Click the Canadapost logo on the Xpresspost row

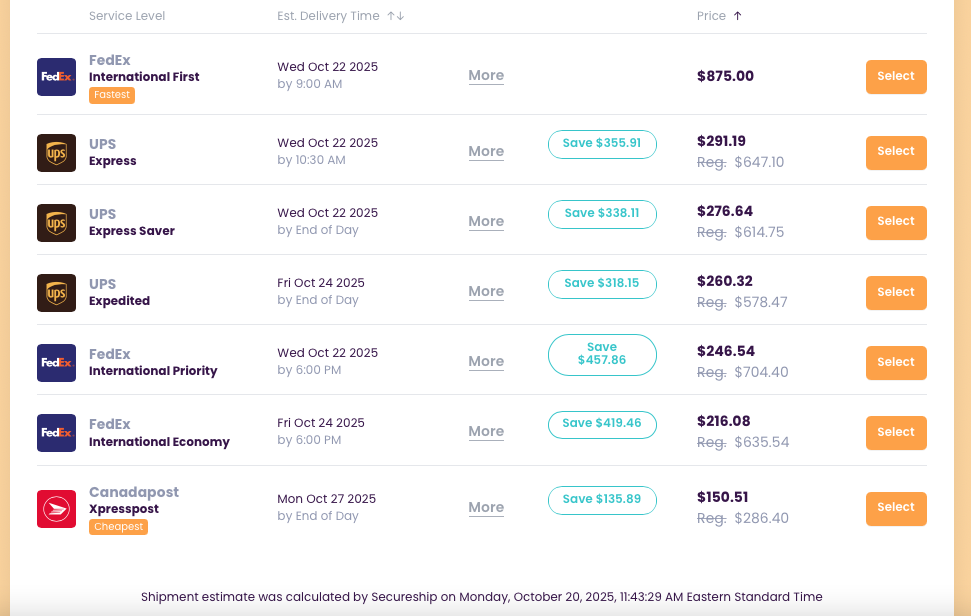coord(56,508)
